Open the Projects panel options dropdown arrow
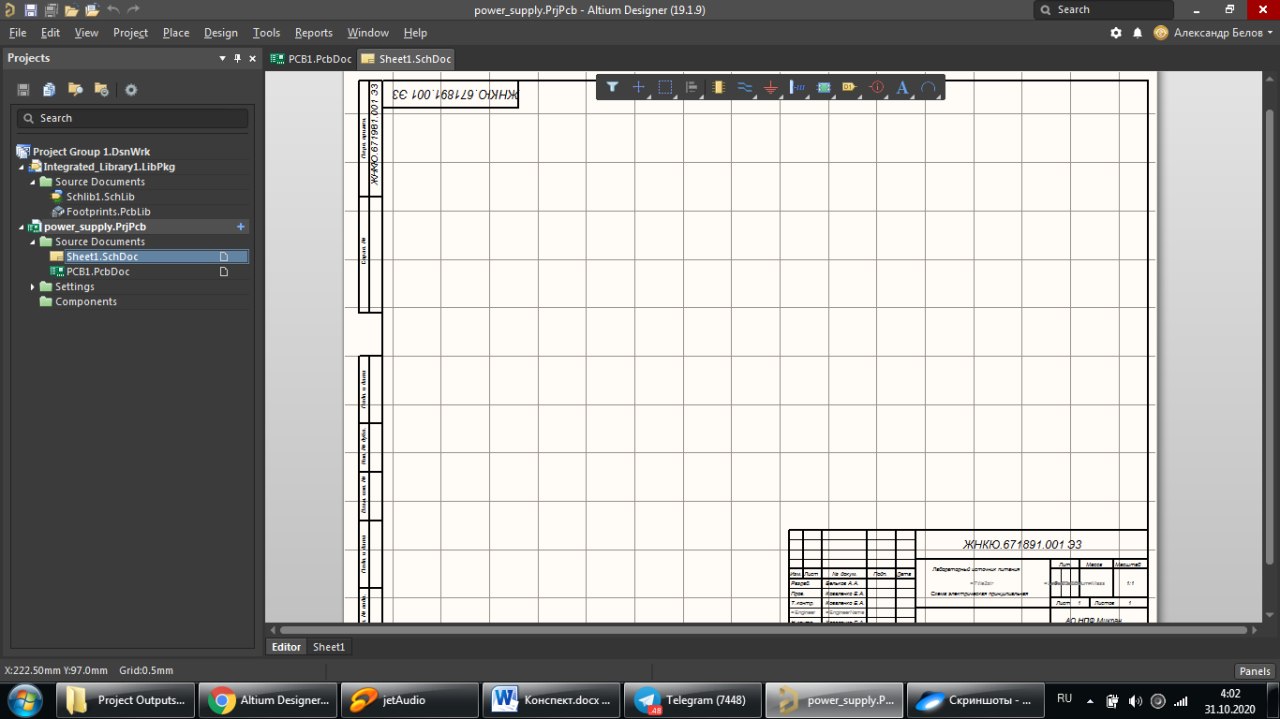Screen dimensions: 1280x719 223,58
